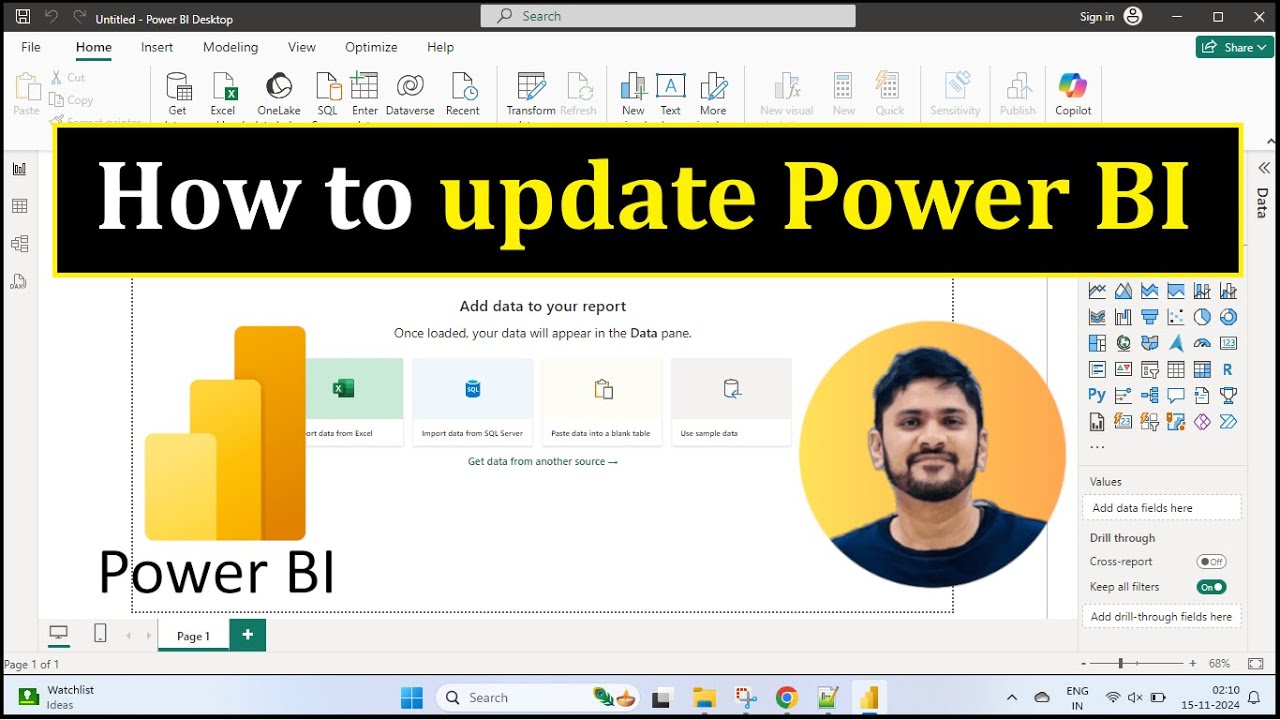1280x720 pixels.
Task: Select the Metrics trophy visual
Action: [1228, 395]
